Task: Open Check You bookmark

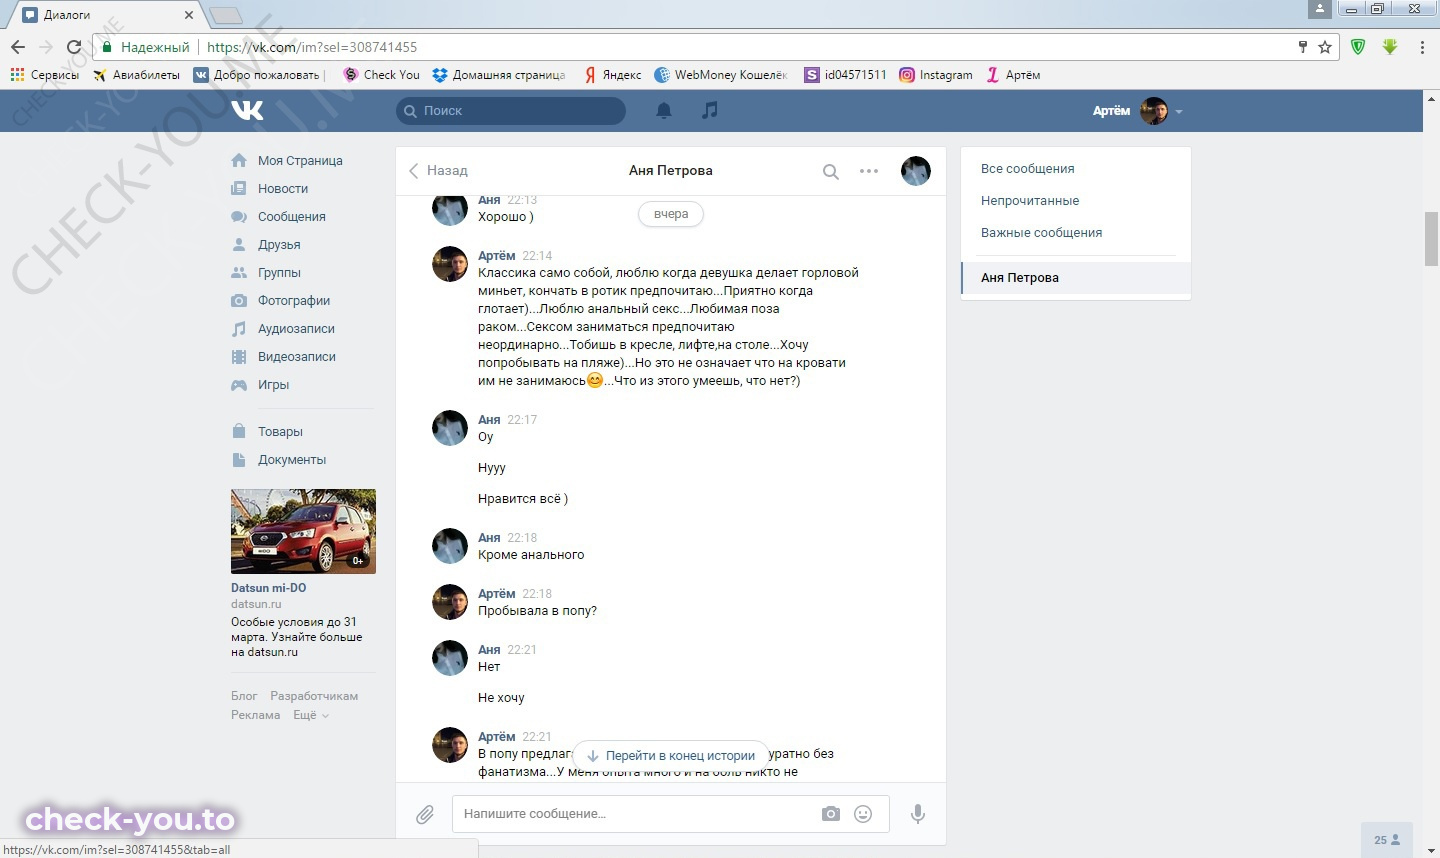Action: [381, 74]
